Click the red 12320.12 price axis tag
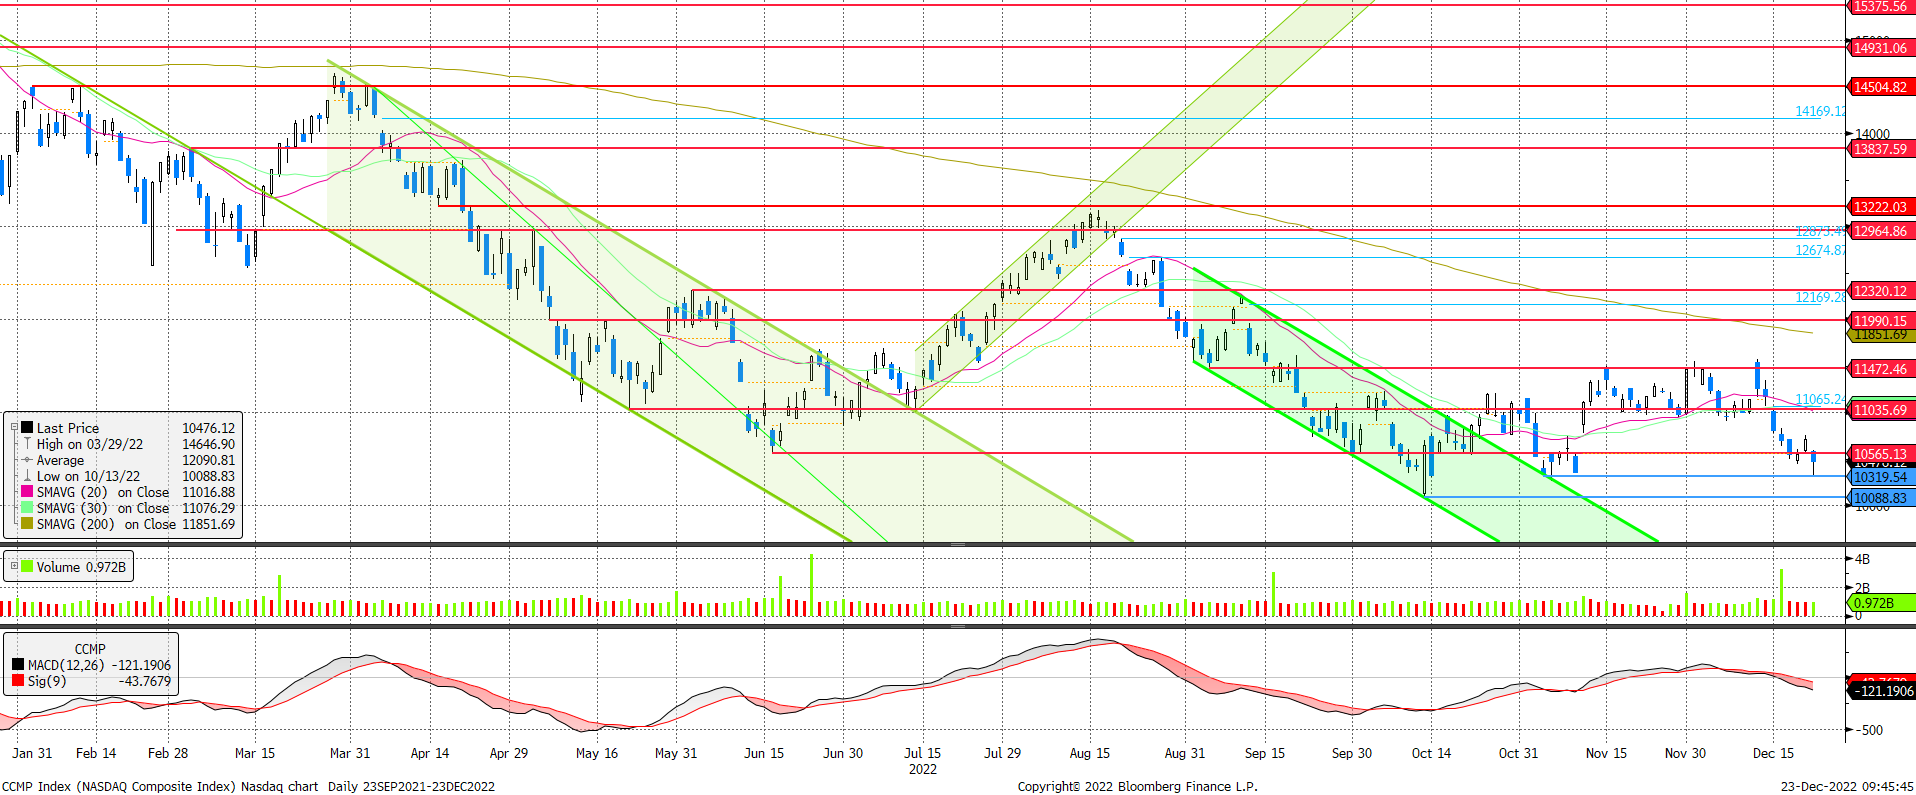 point(1880,291)
